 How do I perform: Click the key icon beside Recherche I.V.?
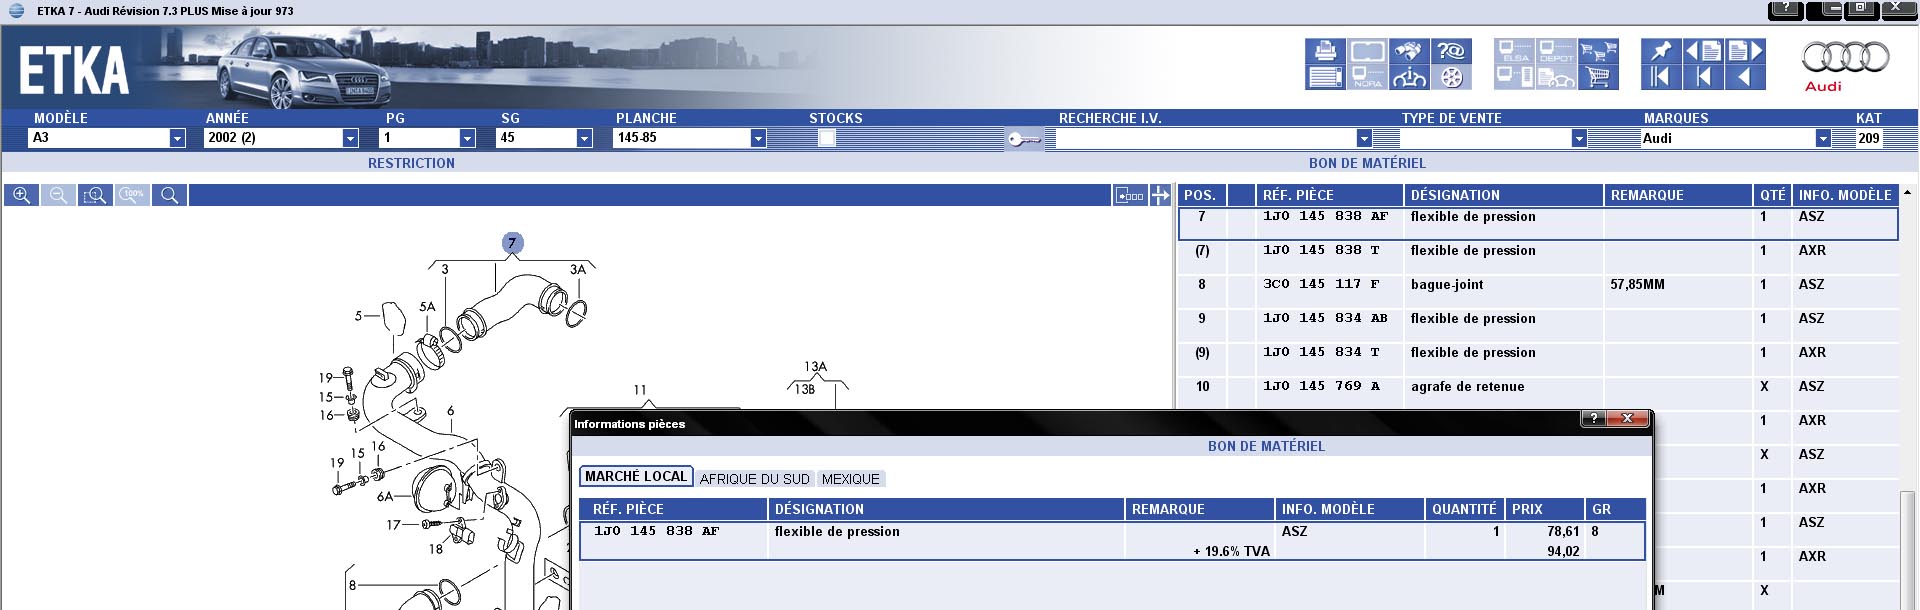(x=1024, y=139)
